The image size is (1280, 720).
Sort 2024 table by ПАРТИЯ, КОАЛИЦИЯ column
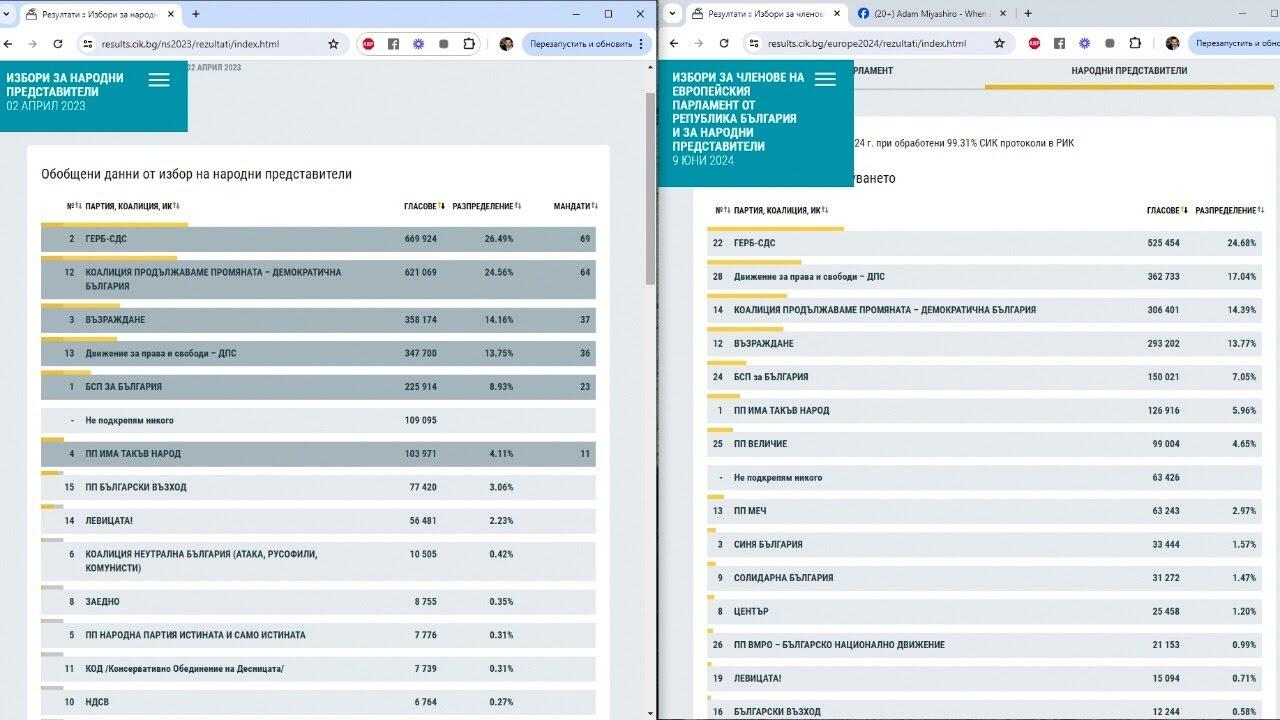[x=780, y=210]
